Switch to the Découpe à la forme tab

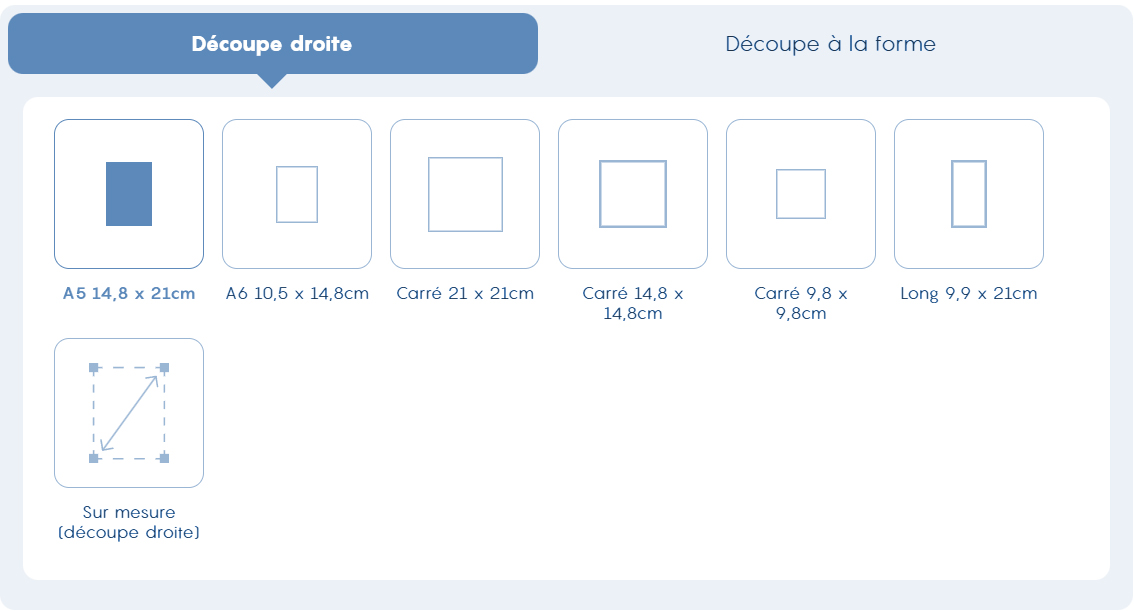click(830, 43)
